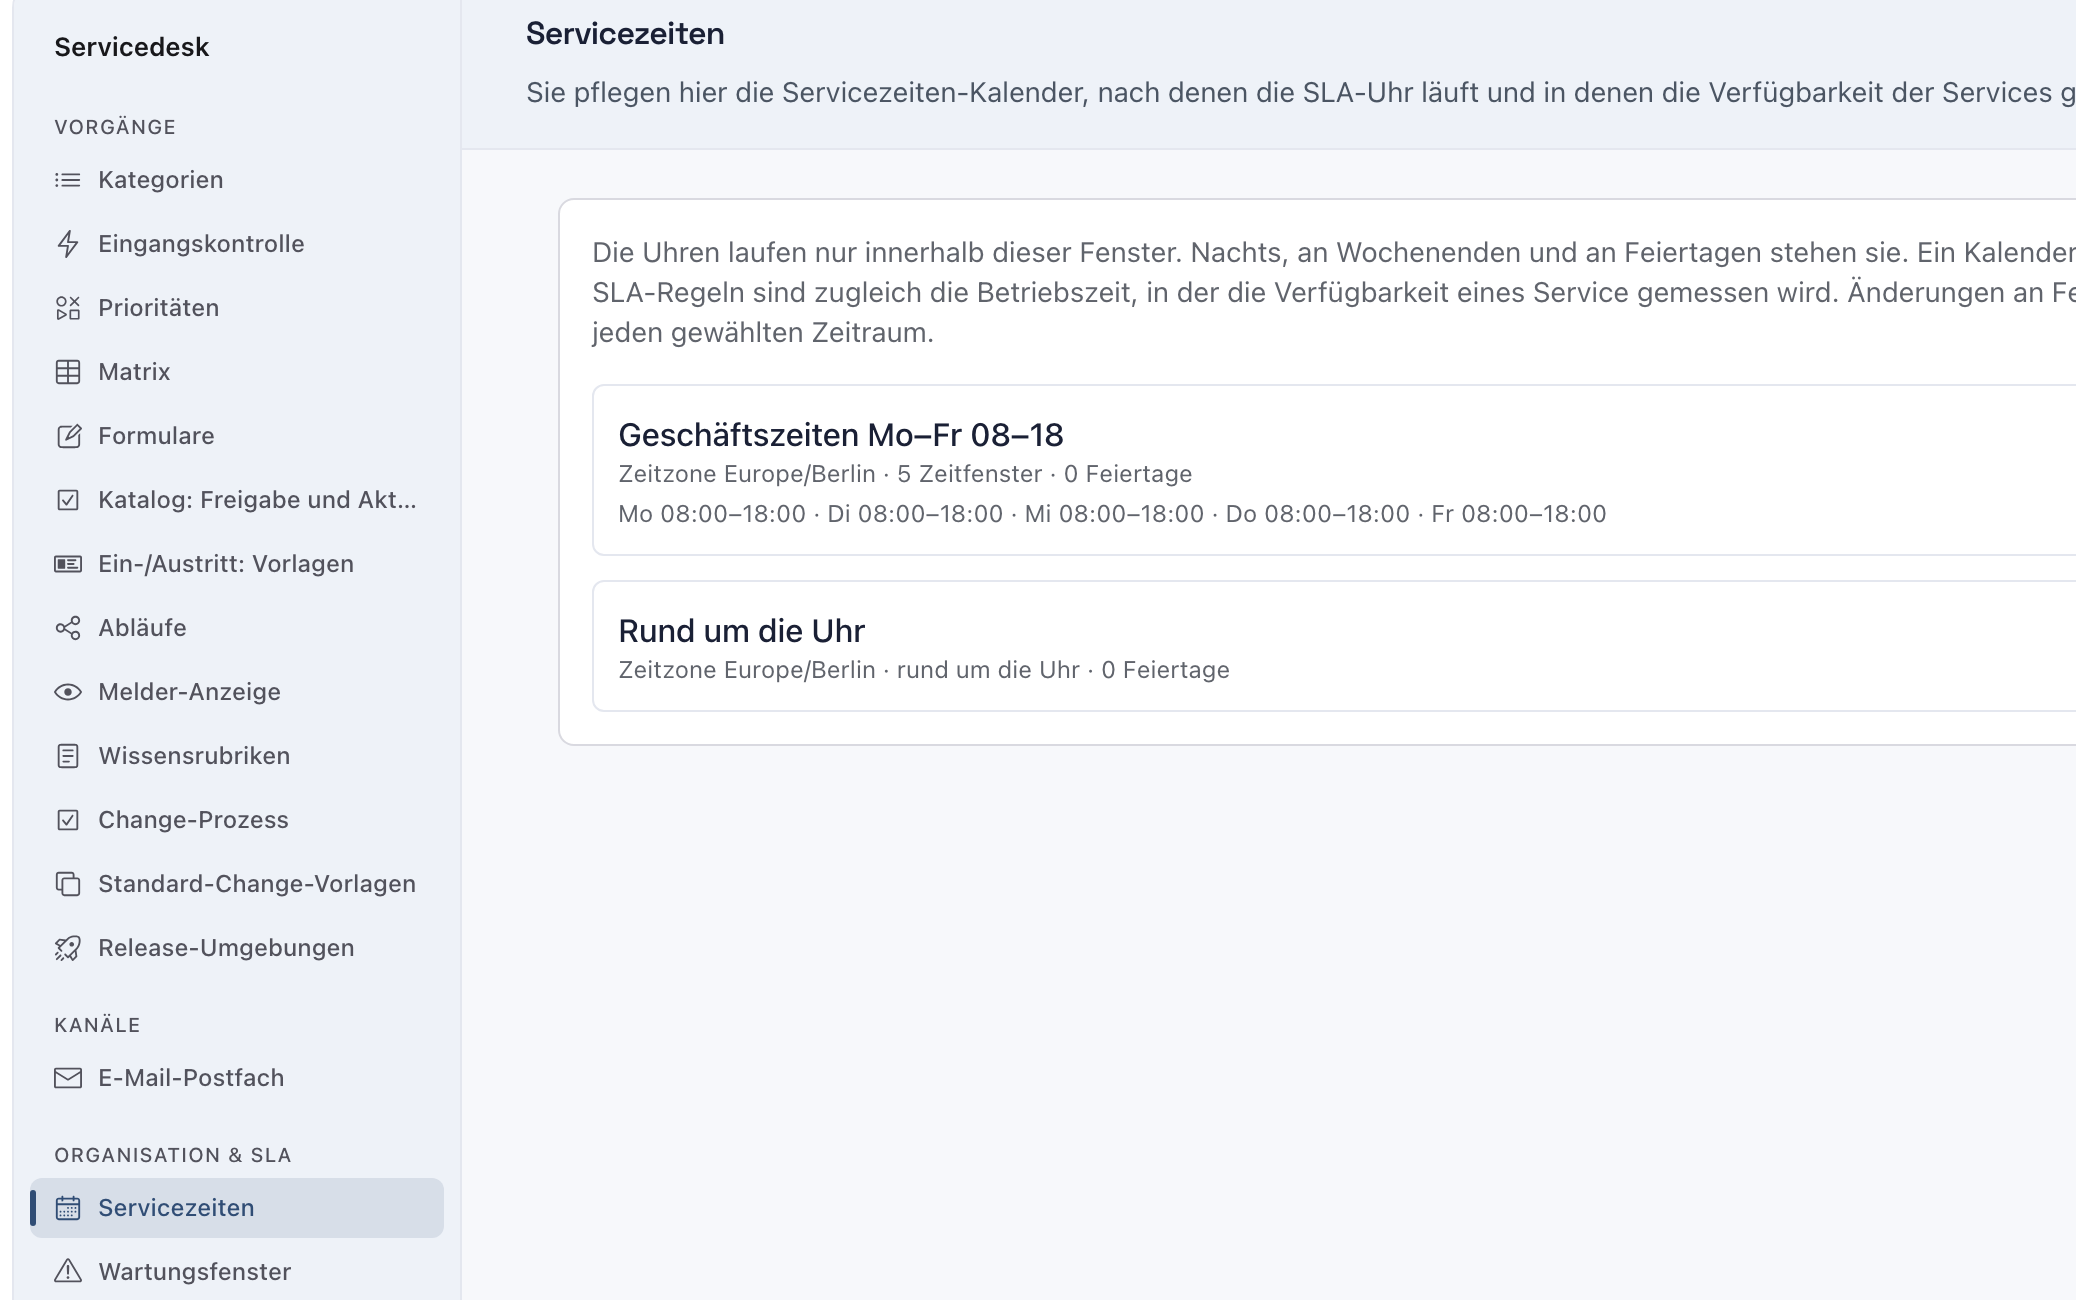Open Wartungsfenster in the sidebar
The image size is (2076, 1300).
[x=237, y=1272]
